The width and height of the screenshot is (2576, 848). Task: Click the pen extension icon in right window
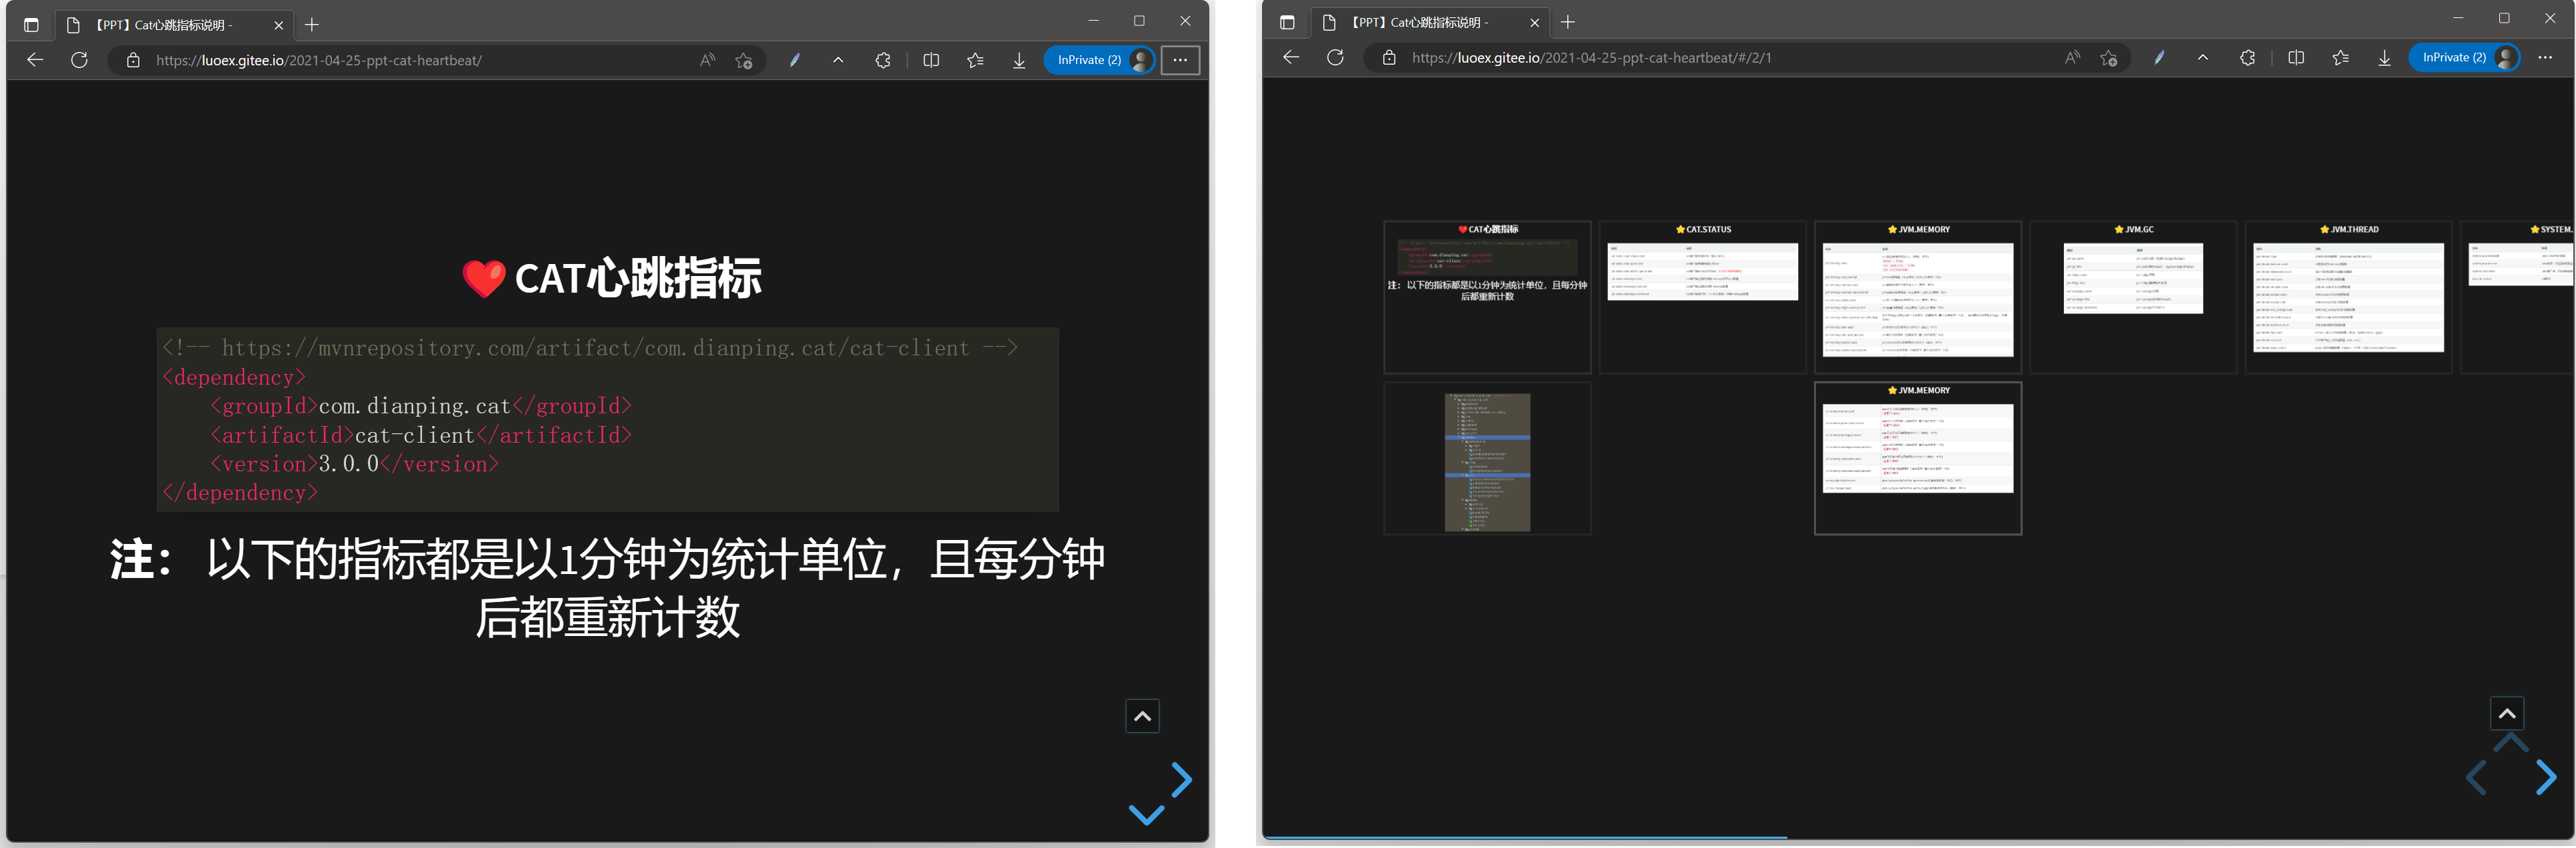pos(2159,58)
